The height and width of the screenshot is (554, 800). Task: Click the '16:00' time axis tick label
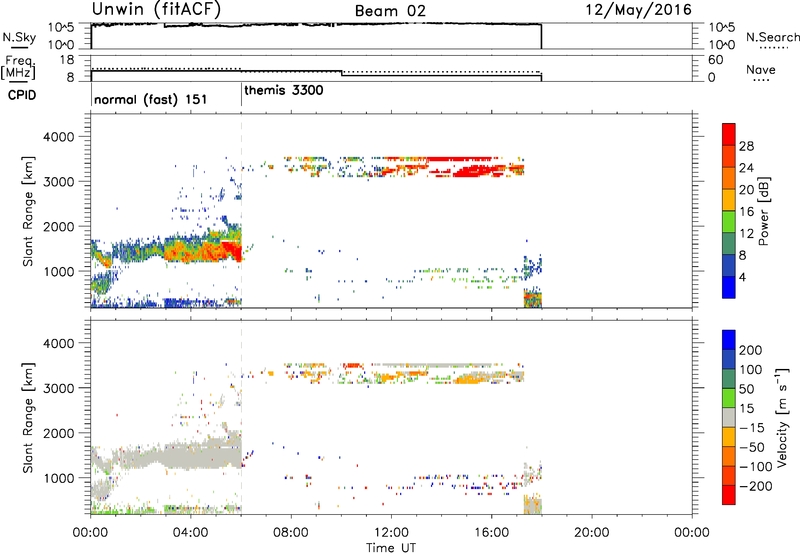click(x=491, y=533)
